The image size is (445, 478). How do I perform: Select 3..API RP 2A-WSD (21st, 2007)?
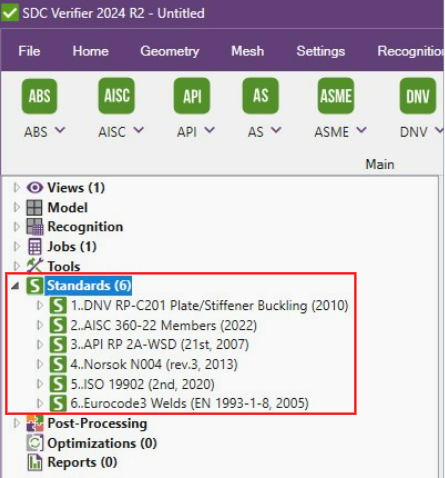(x=160, y=344)
